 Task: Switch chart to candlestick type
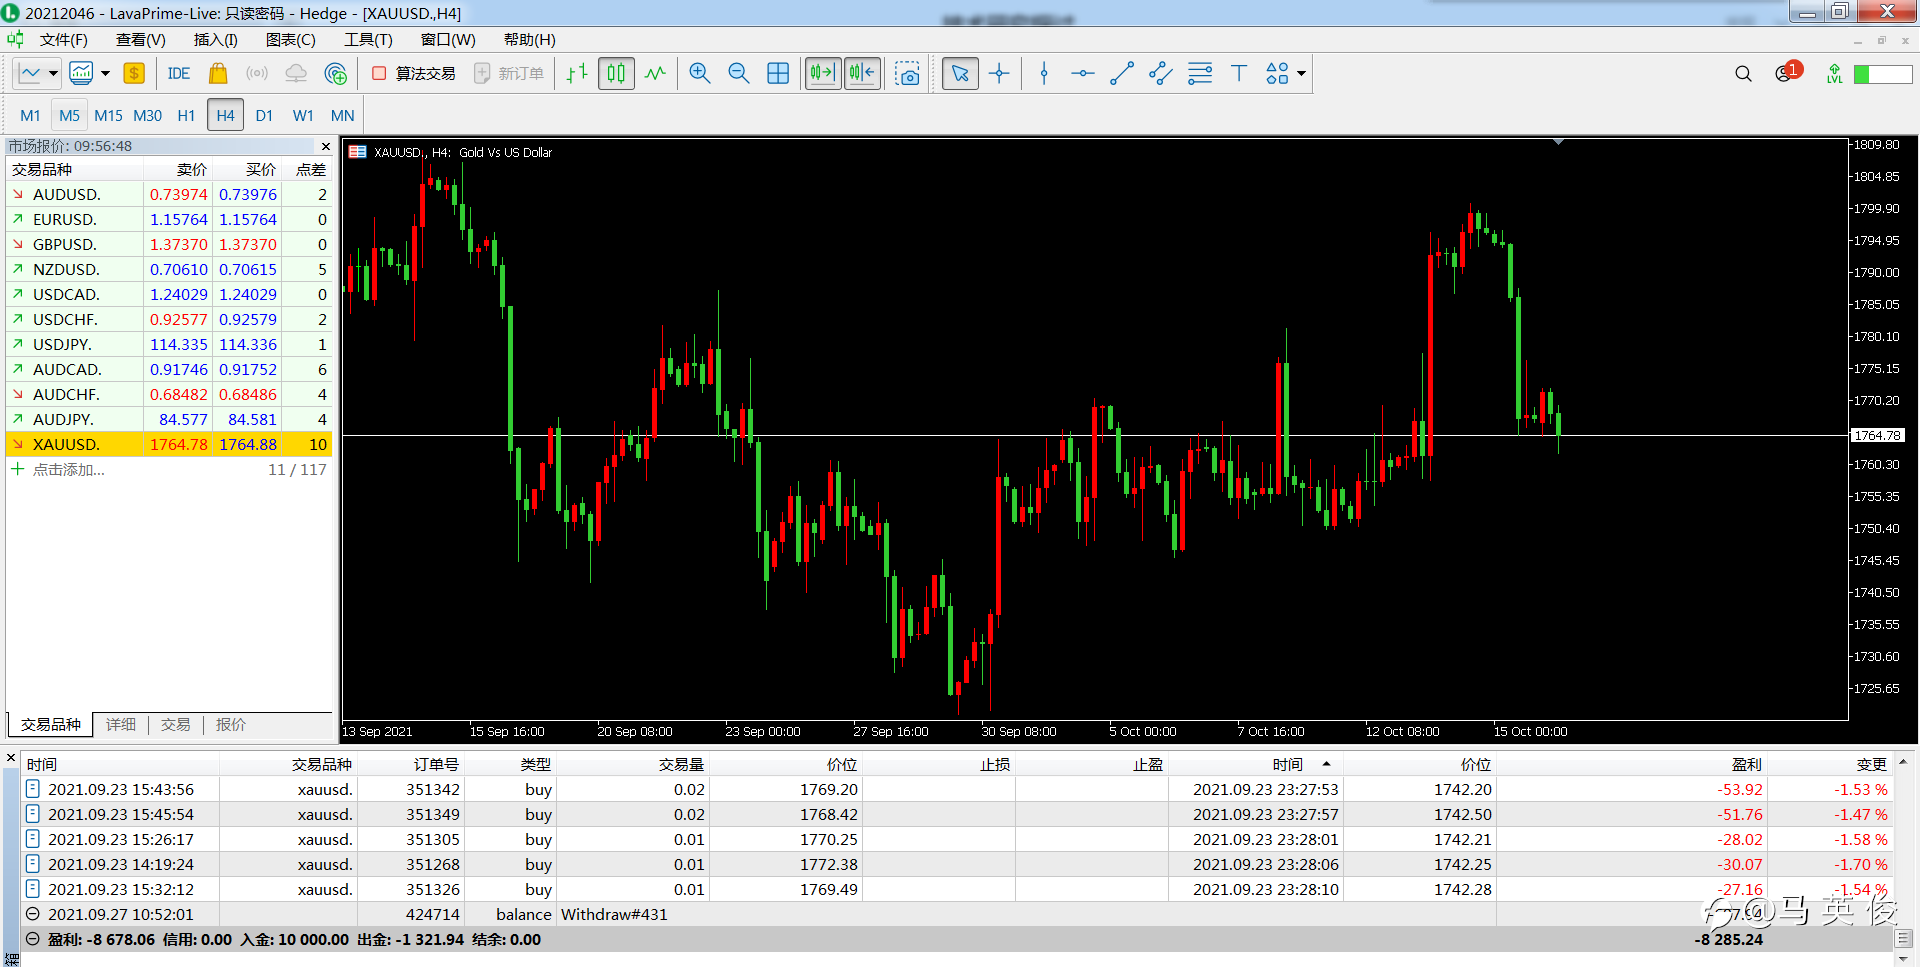(616, 74)
